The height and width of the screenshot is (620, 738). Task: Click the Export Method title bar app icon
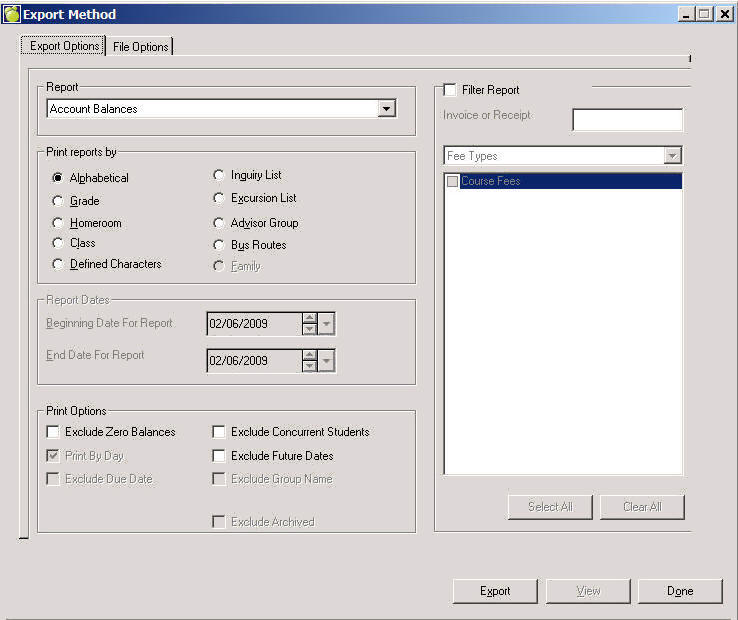(x=11, y=14)
